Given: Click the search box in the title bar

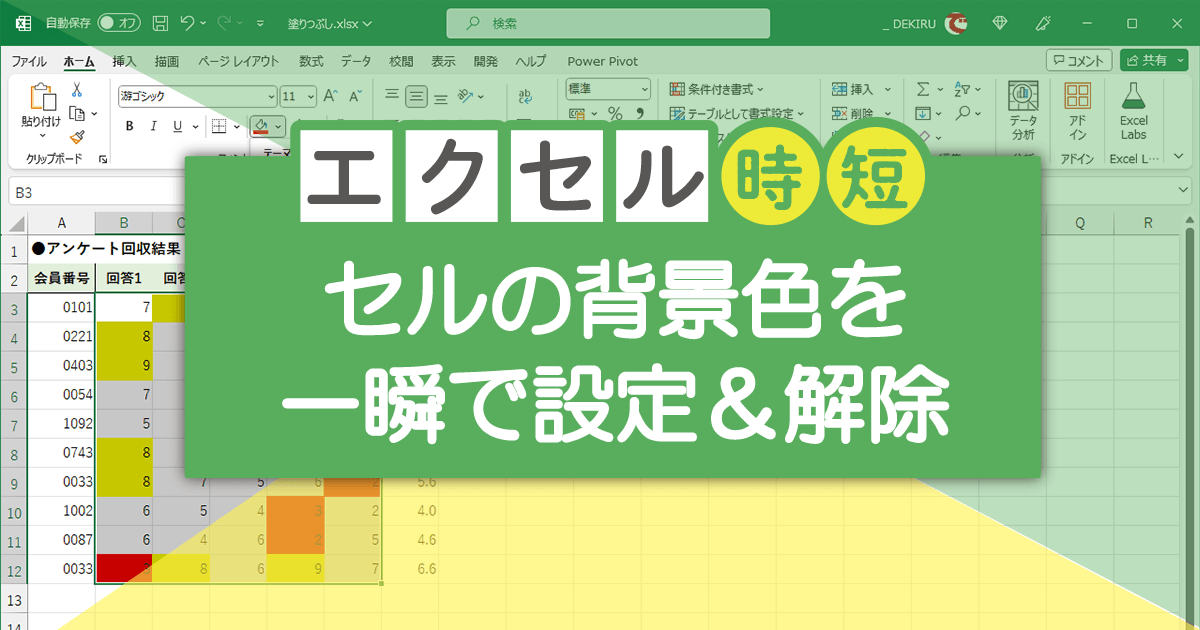Looking at the screenshot, I should 607,23.
